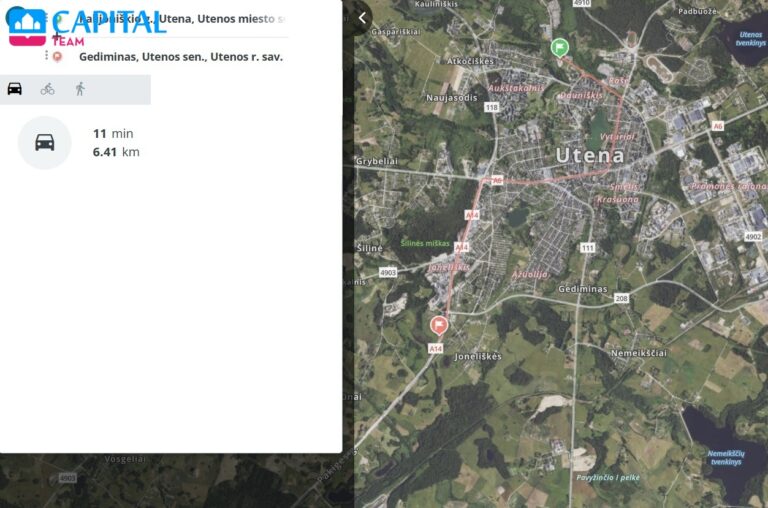This screenshot has width=768, height=508.
Task: Click the red destination flag marker
Action: tap(439, 324)
